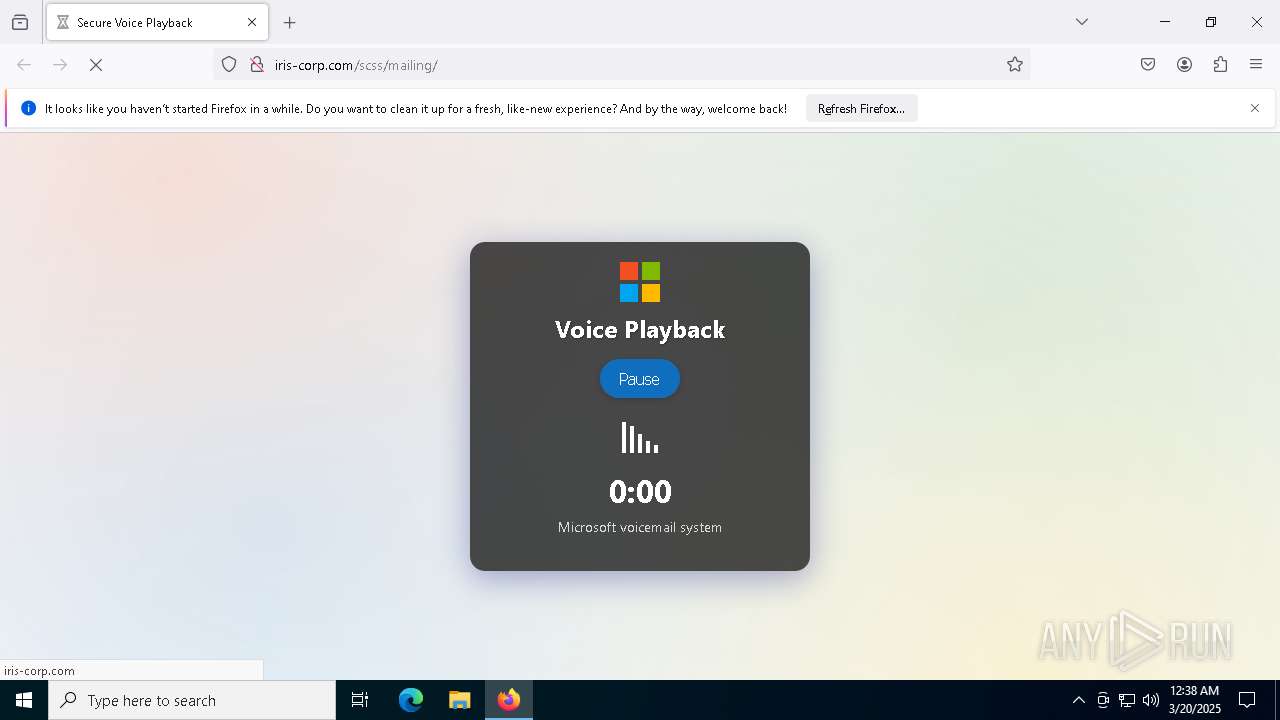1280x720 pixels.
Task: Show hidden system tray icons
Action: coord(1078,700)
